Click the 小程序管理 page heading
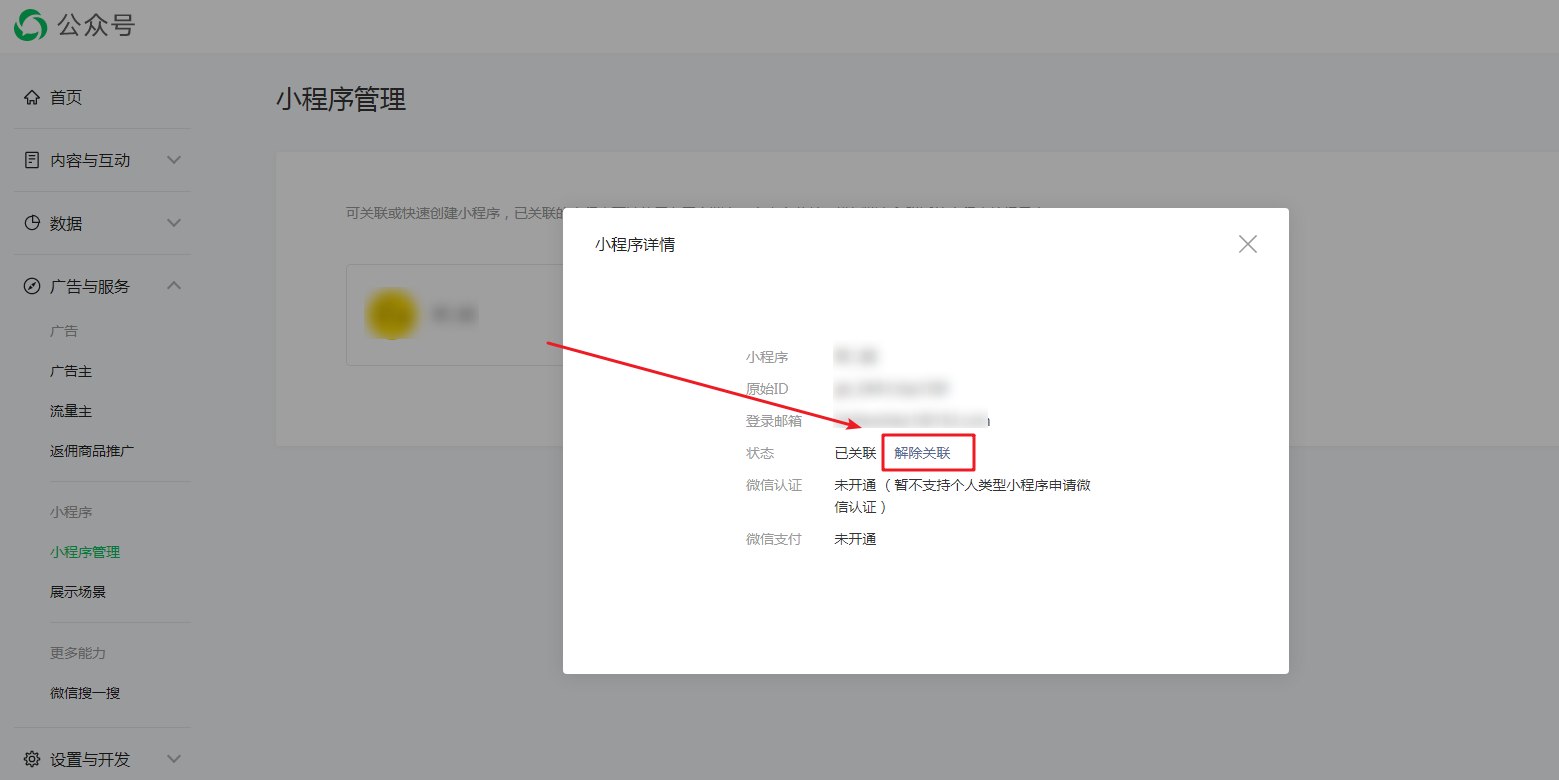 pyautogui.click(x=341, y=99)
